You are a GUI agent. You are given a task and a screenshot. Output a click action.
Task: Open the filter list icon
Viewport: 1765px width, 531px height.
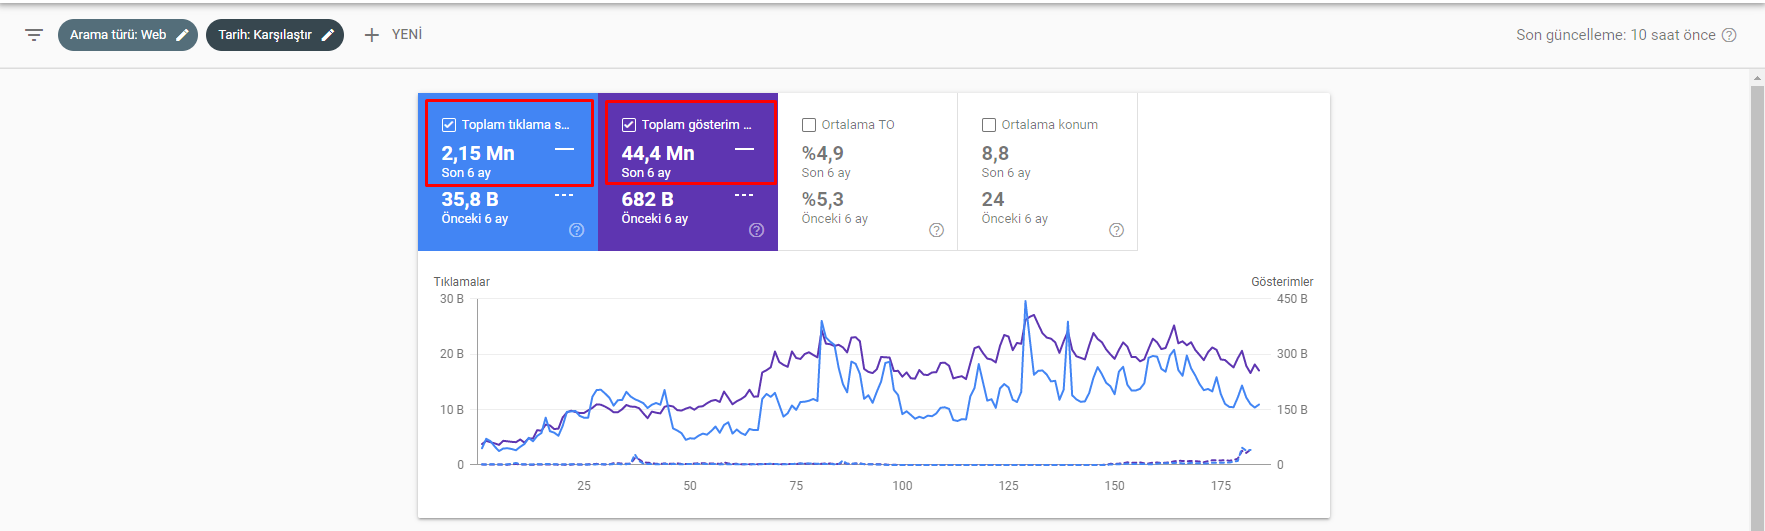click(x=34, y=35)
